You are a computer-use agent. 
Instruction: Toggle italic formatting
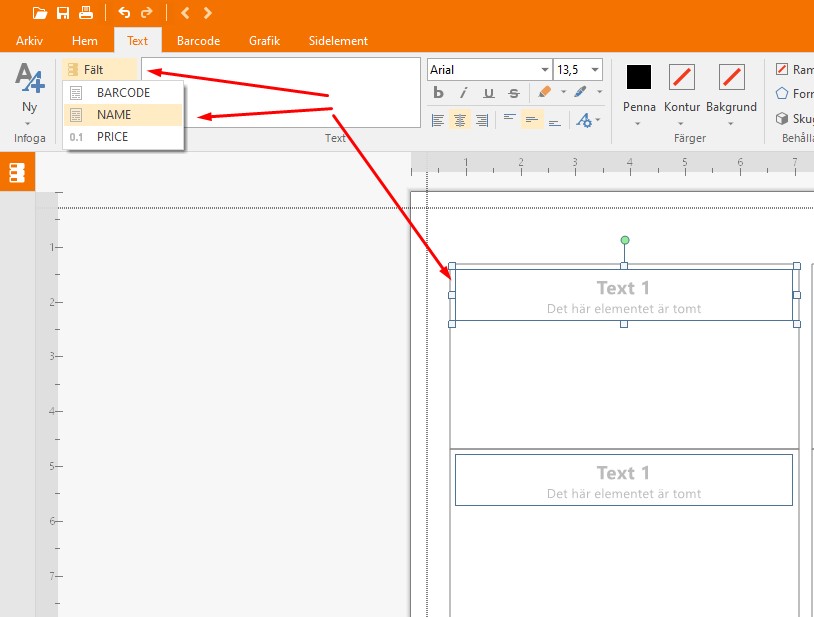(463, 93)
